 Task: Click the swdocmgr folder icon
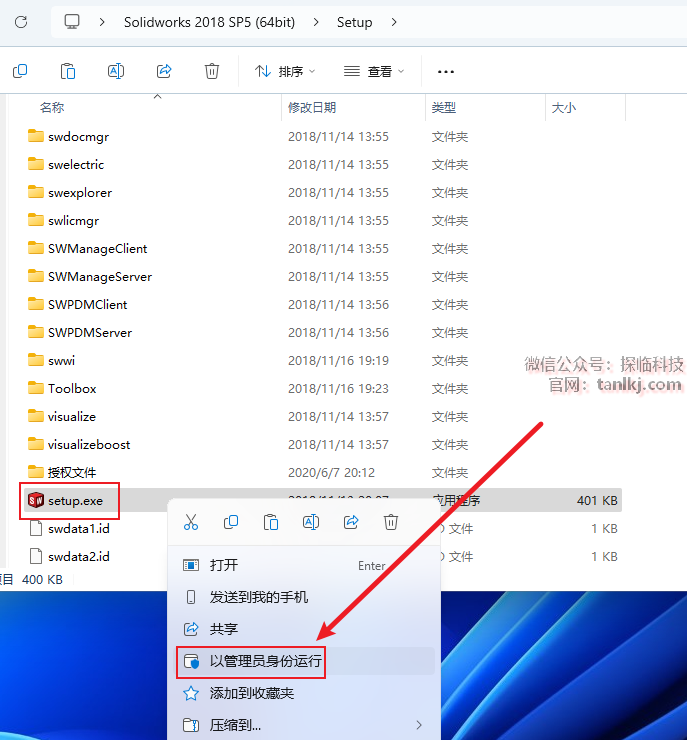pyautogui.click(x=36, y=136)
